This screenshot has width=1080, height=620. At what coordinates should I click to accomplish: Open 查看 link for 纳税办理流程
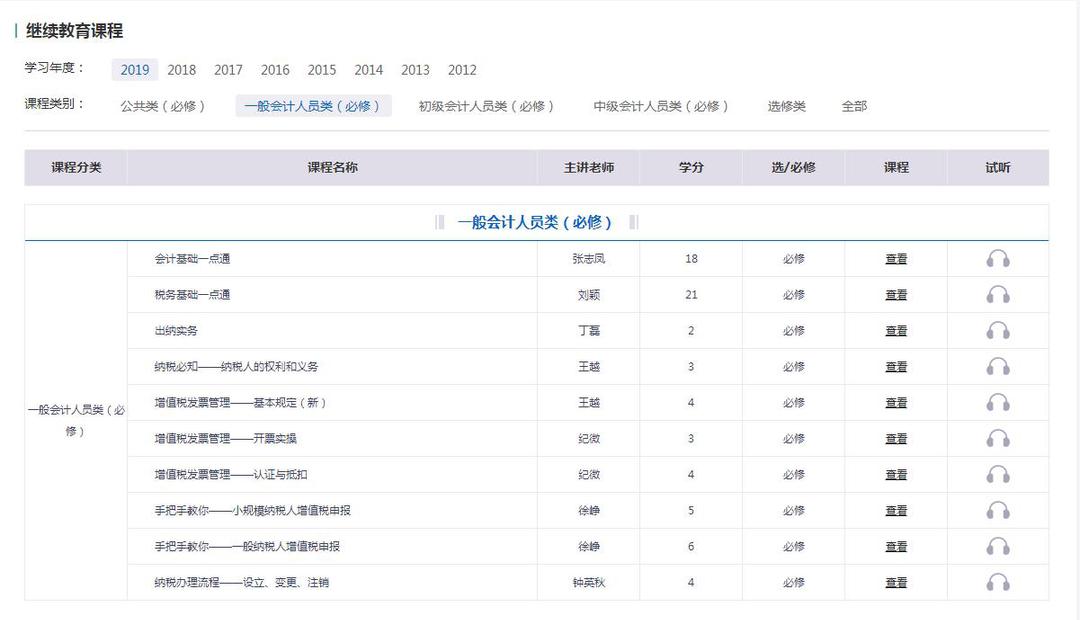point(896,582)
